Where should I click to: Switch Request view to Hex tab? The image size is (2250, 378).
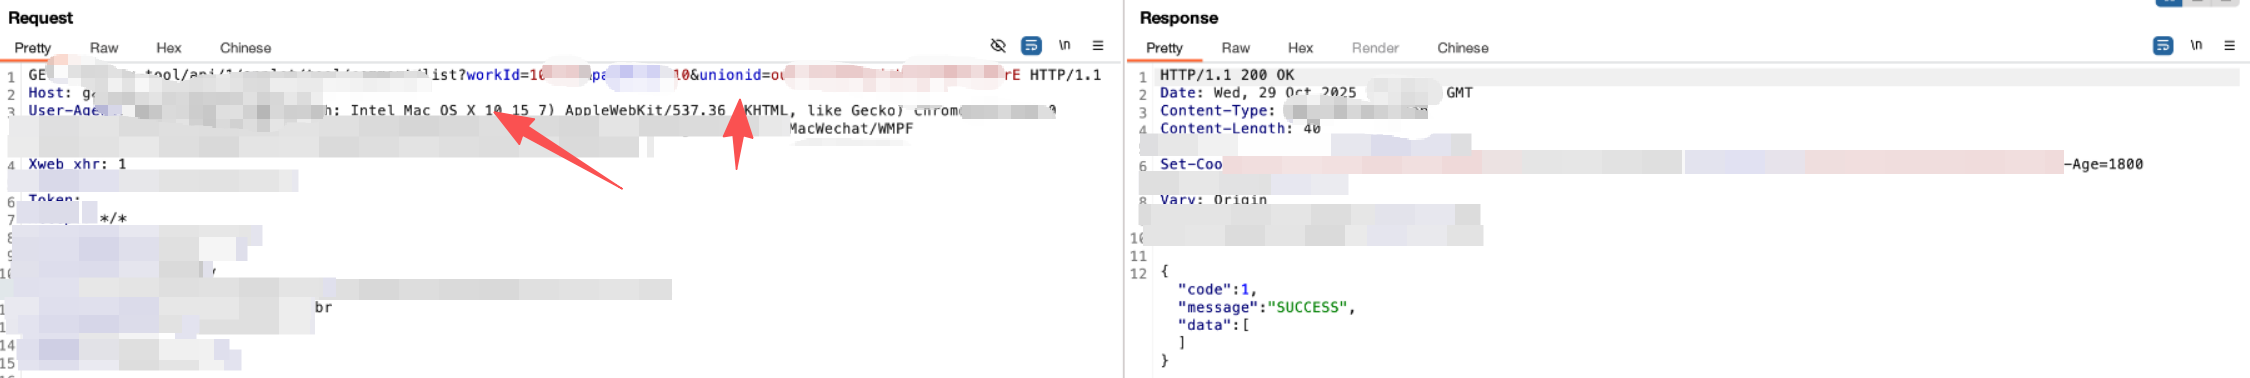tap(169, 48)
